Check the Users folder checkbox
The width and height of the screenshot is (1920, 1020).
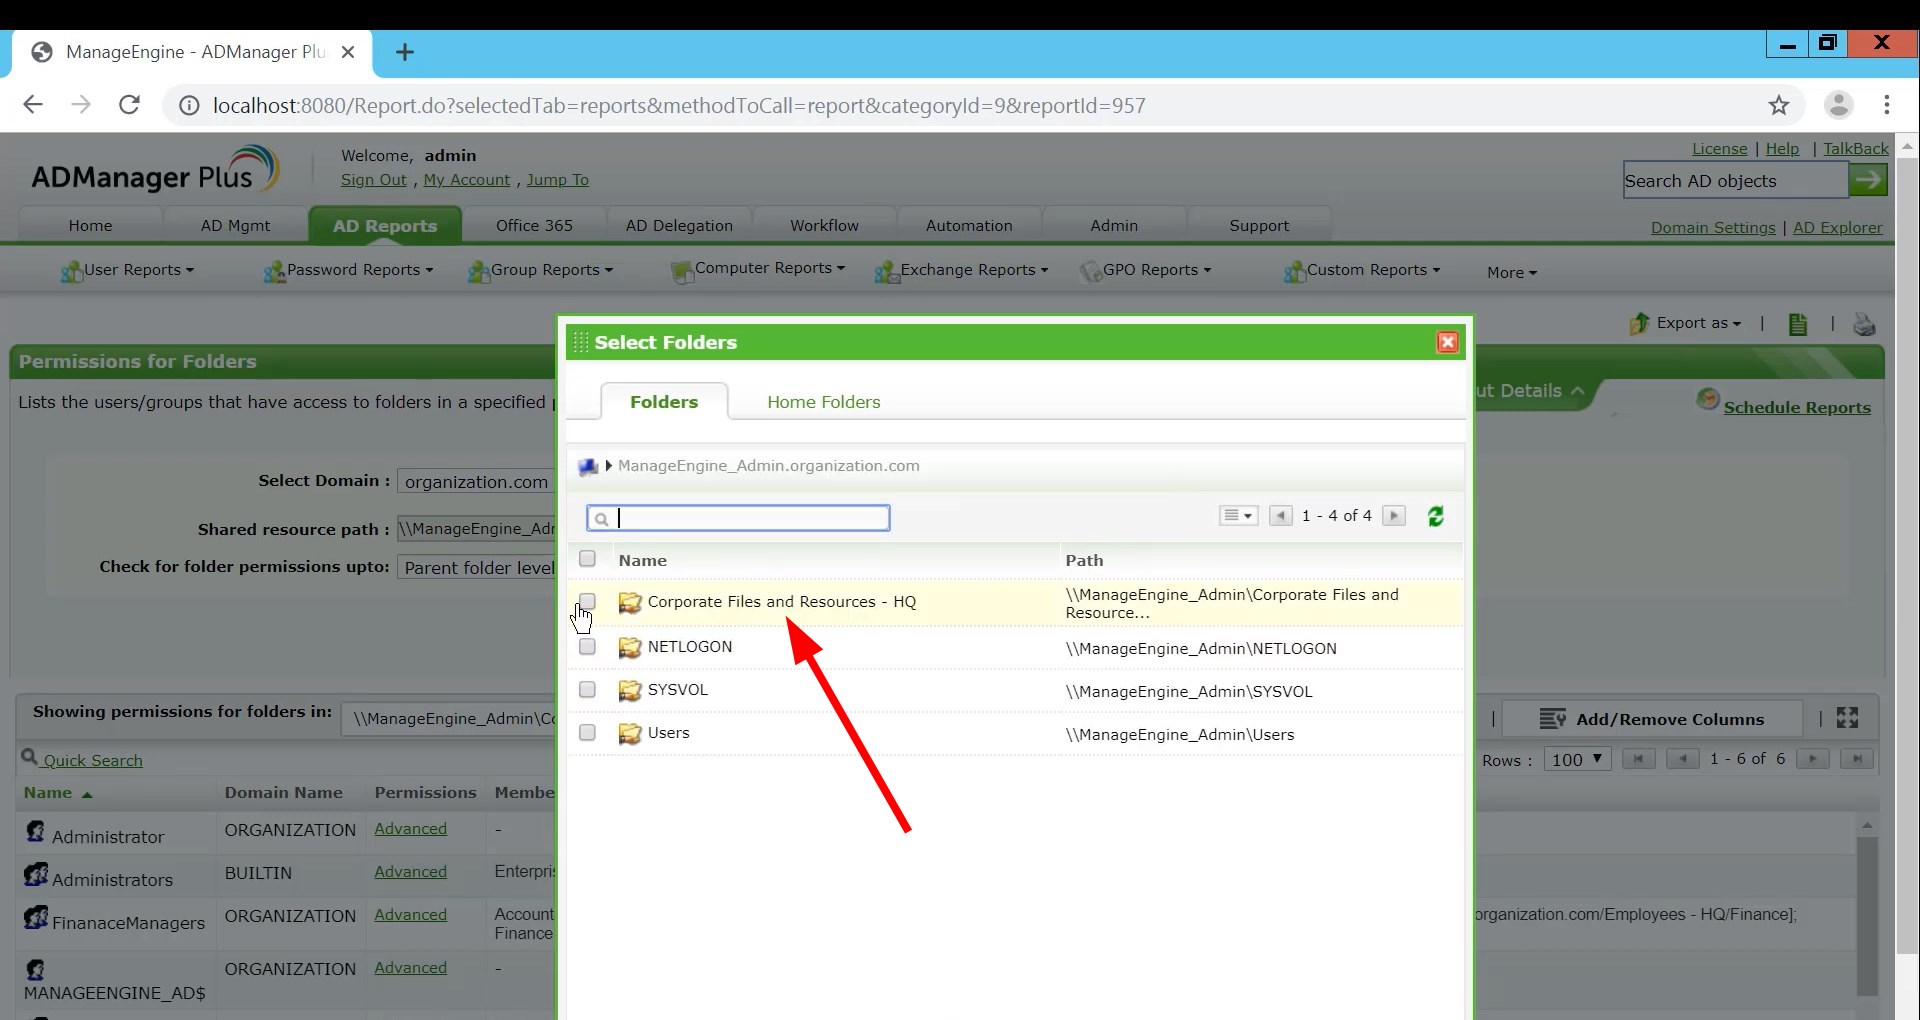coord(587,733)
